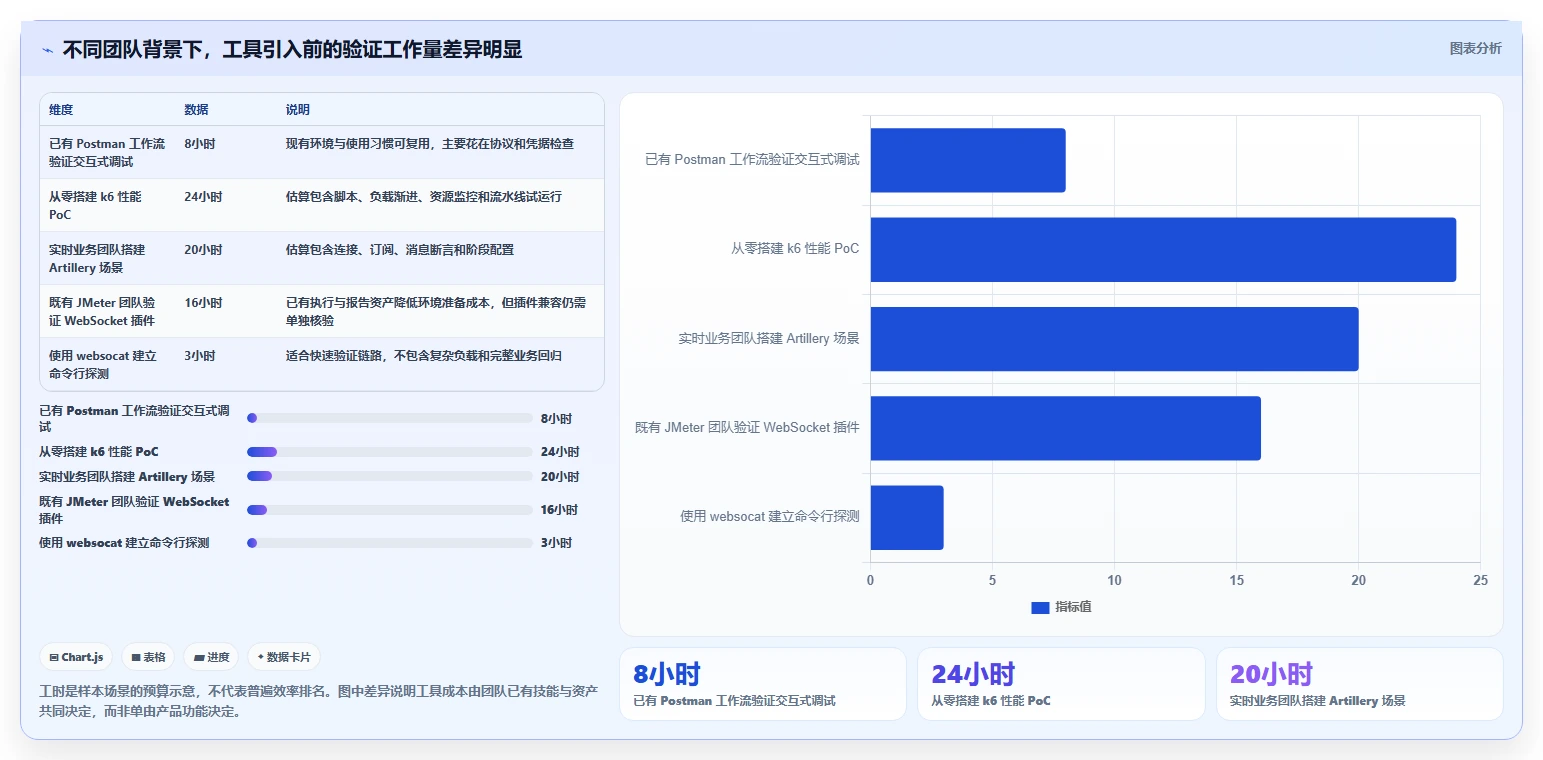Click chart y-axis label 从零搭建 k6 性能 PoC
The image size is (1543, 760).
coord(795,249)
